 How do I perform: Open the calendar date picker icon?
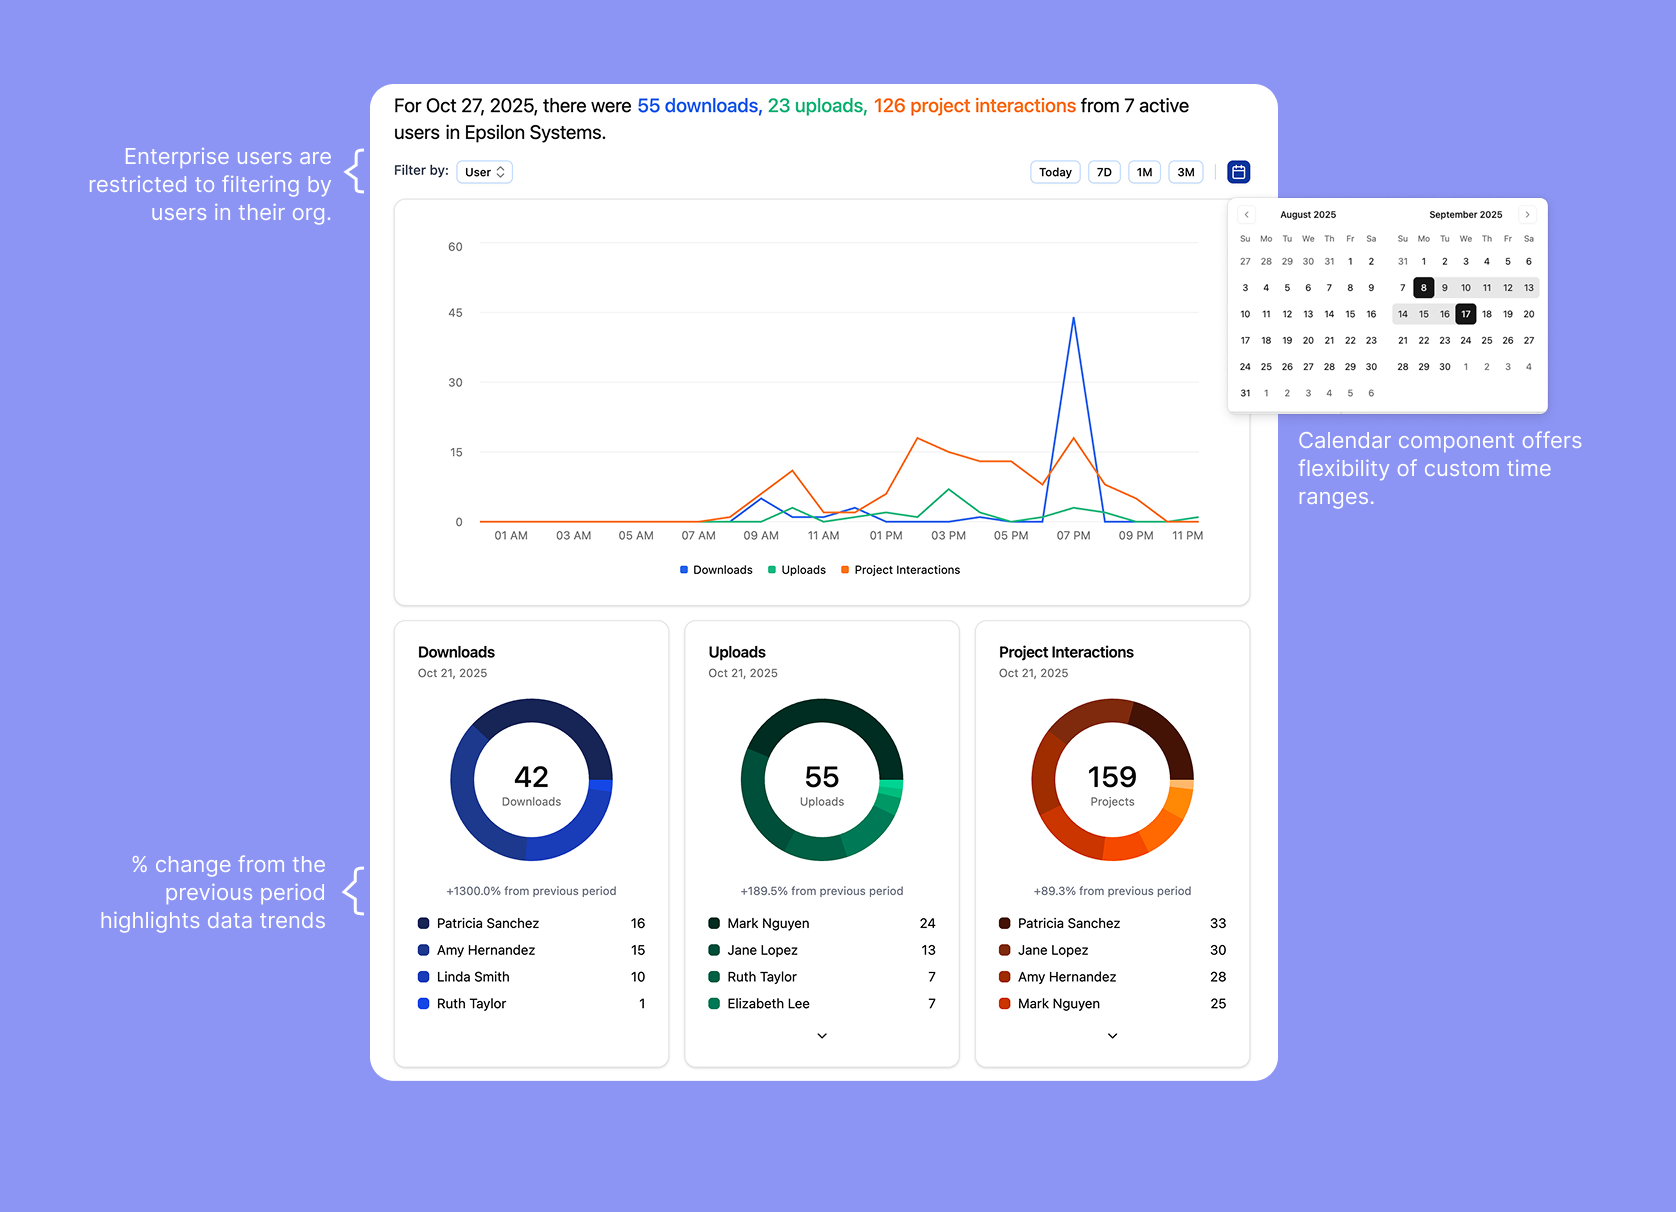[x=1238, y=172]
